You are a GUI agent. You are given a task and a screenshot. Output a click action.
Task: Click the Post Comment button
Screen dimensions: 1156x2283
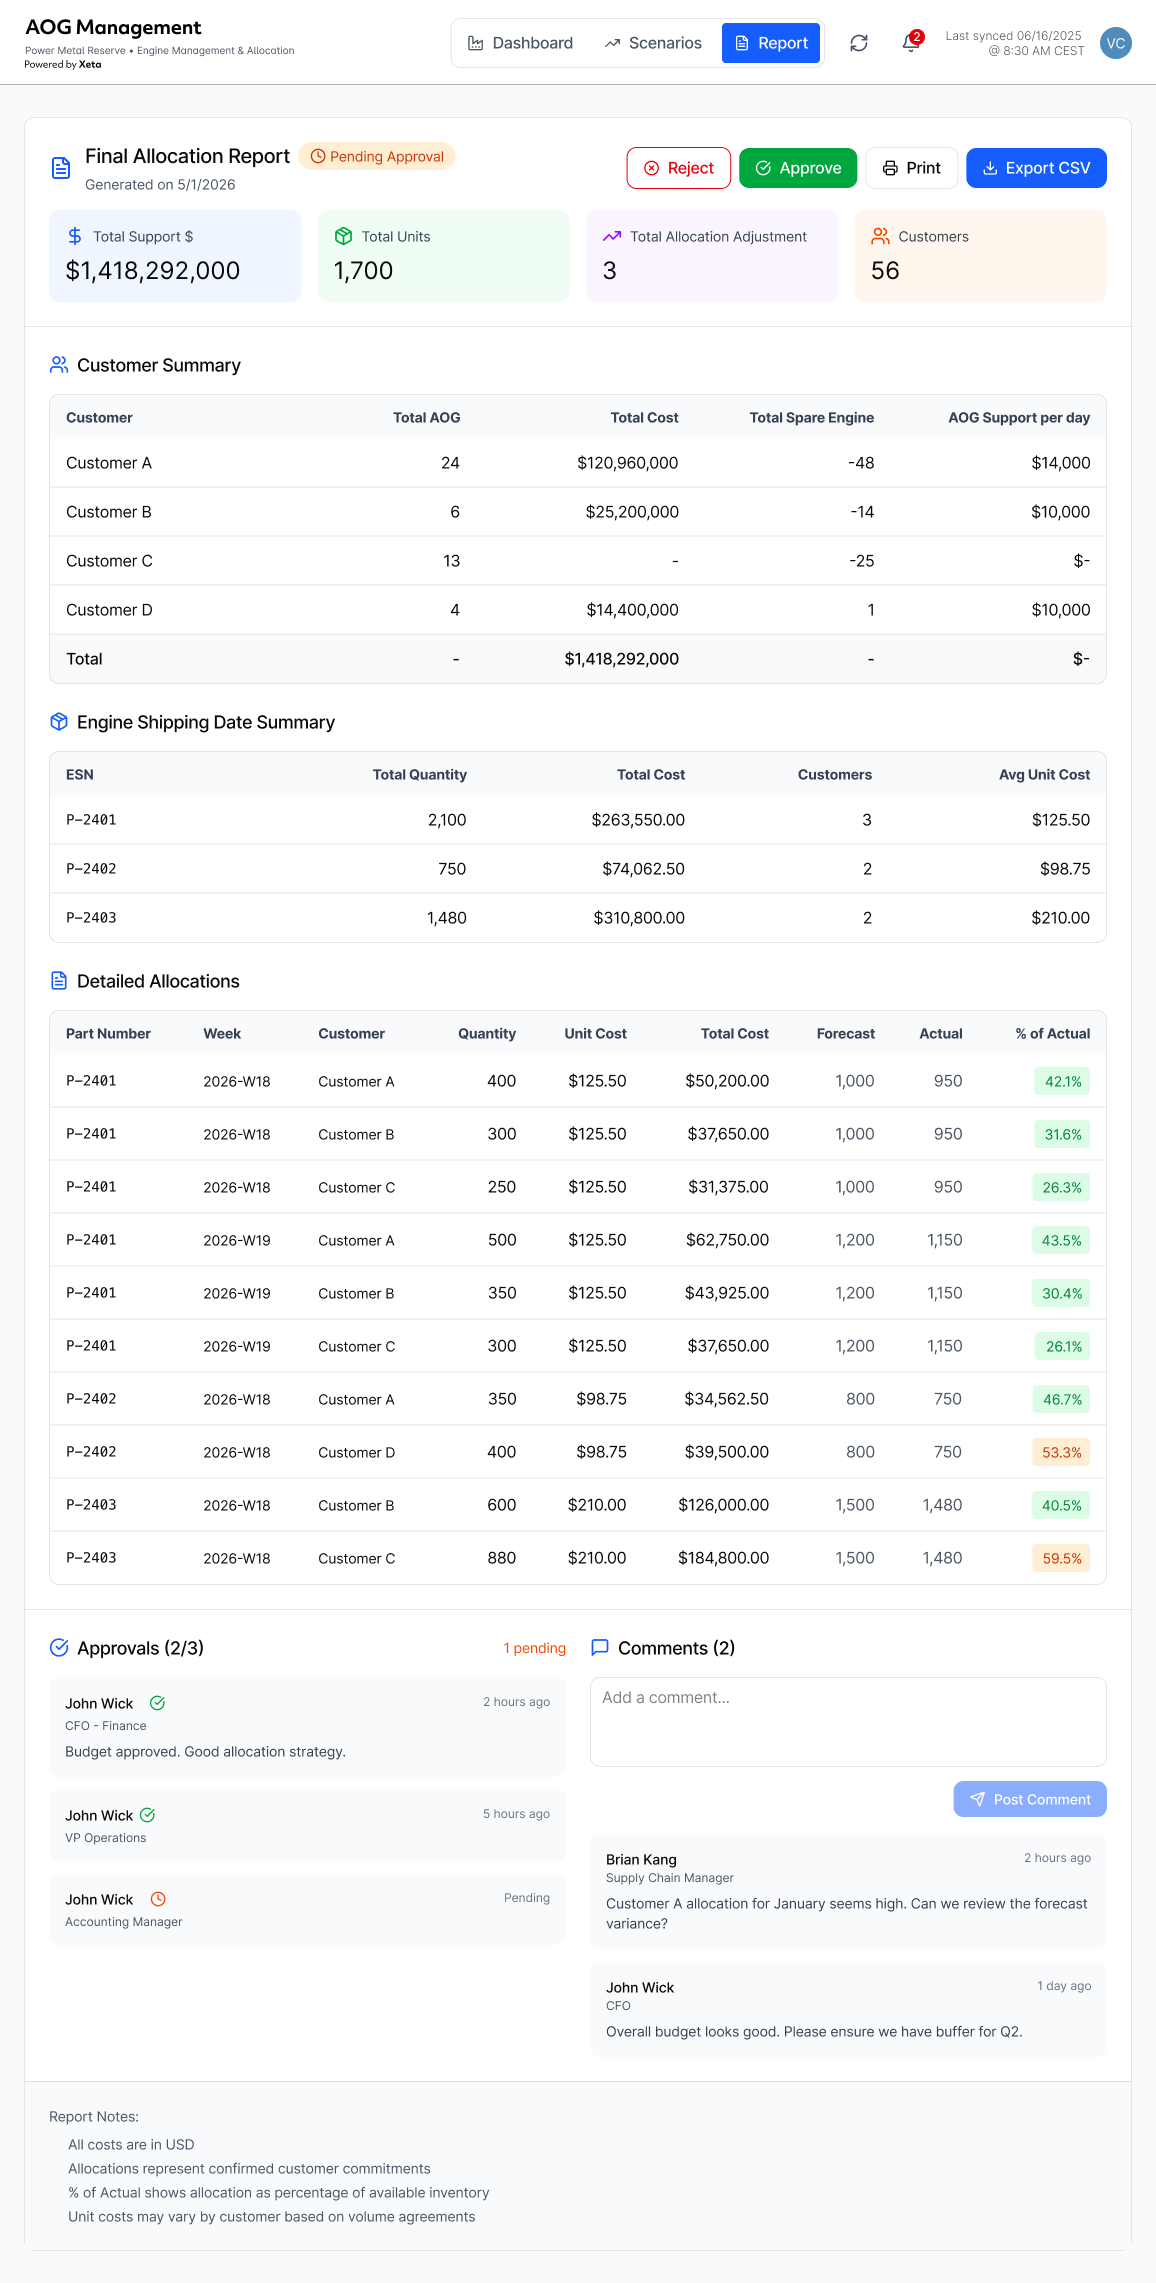click(1030, 1799)
